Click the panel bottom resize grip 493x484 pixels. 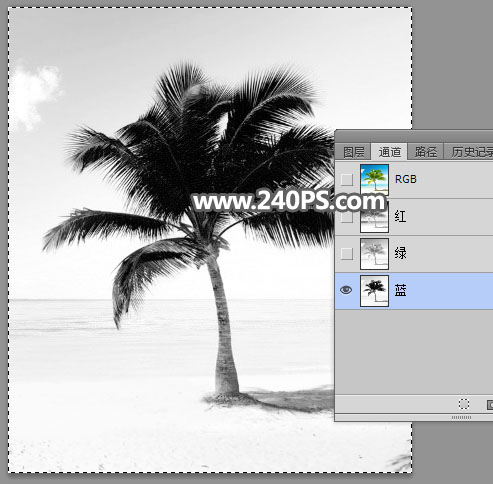(x=461, y=417)
